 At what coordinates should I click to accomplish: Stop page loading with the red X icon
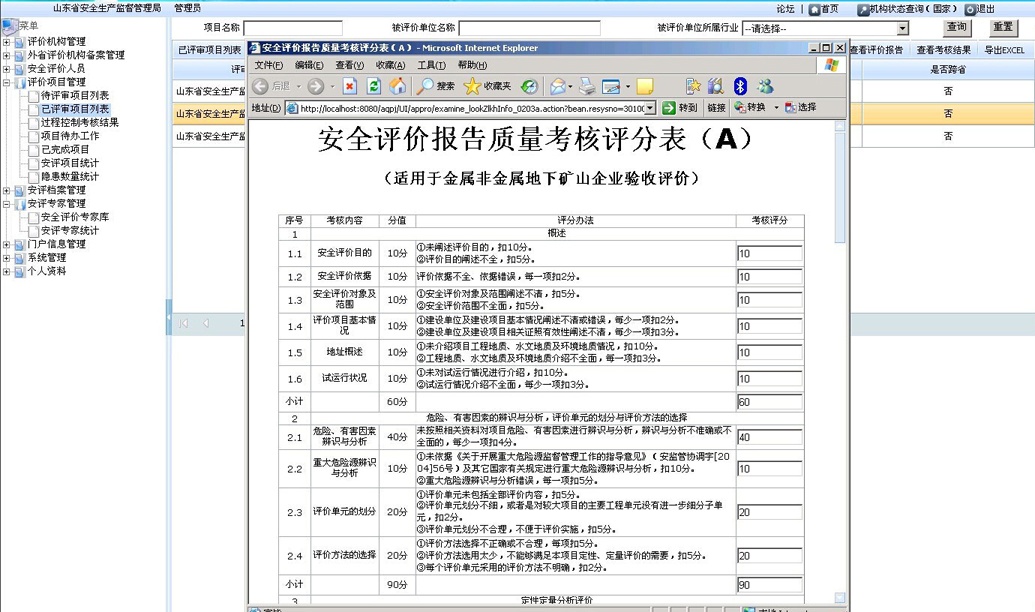coord(347,86)
